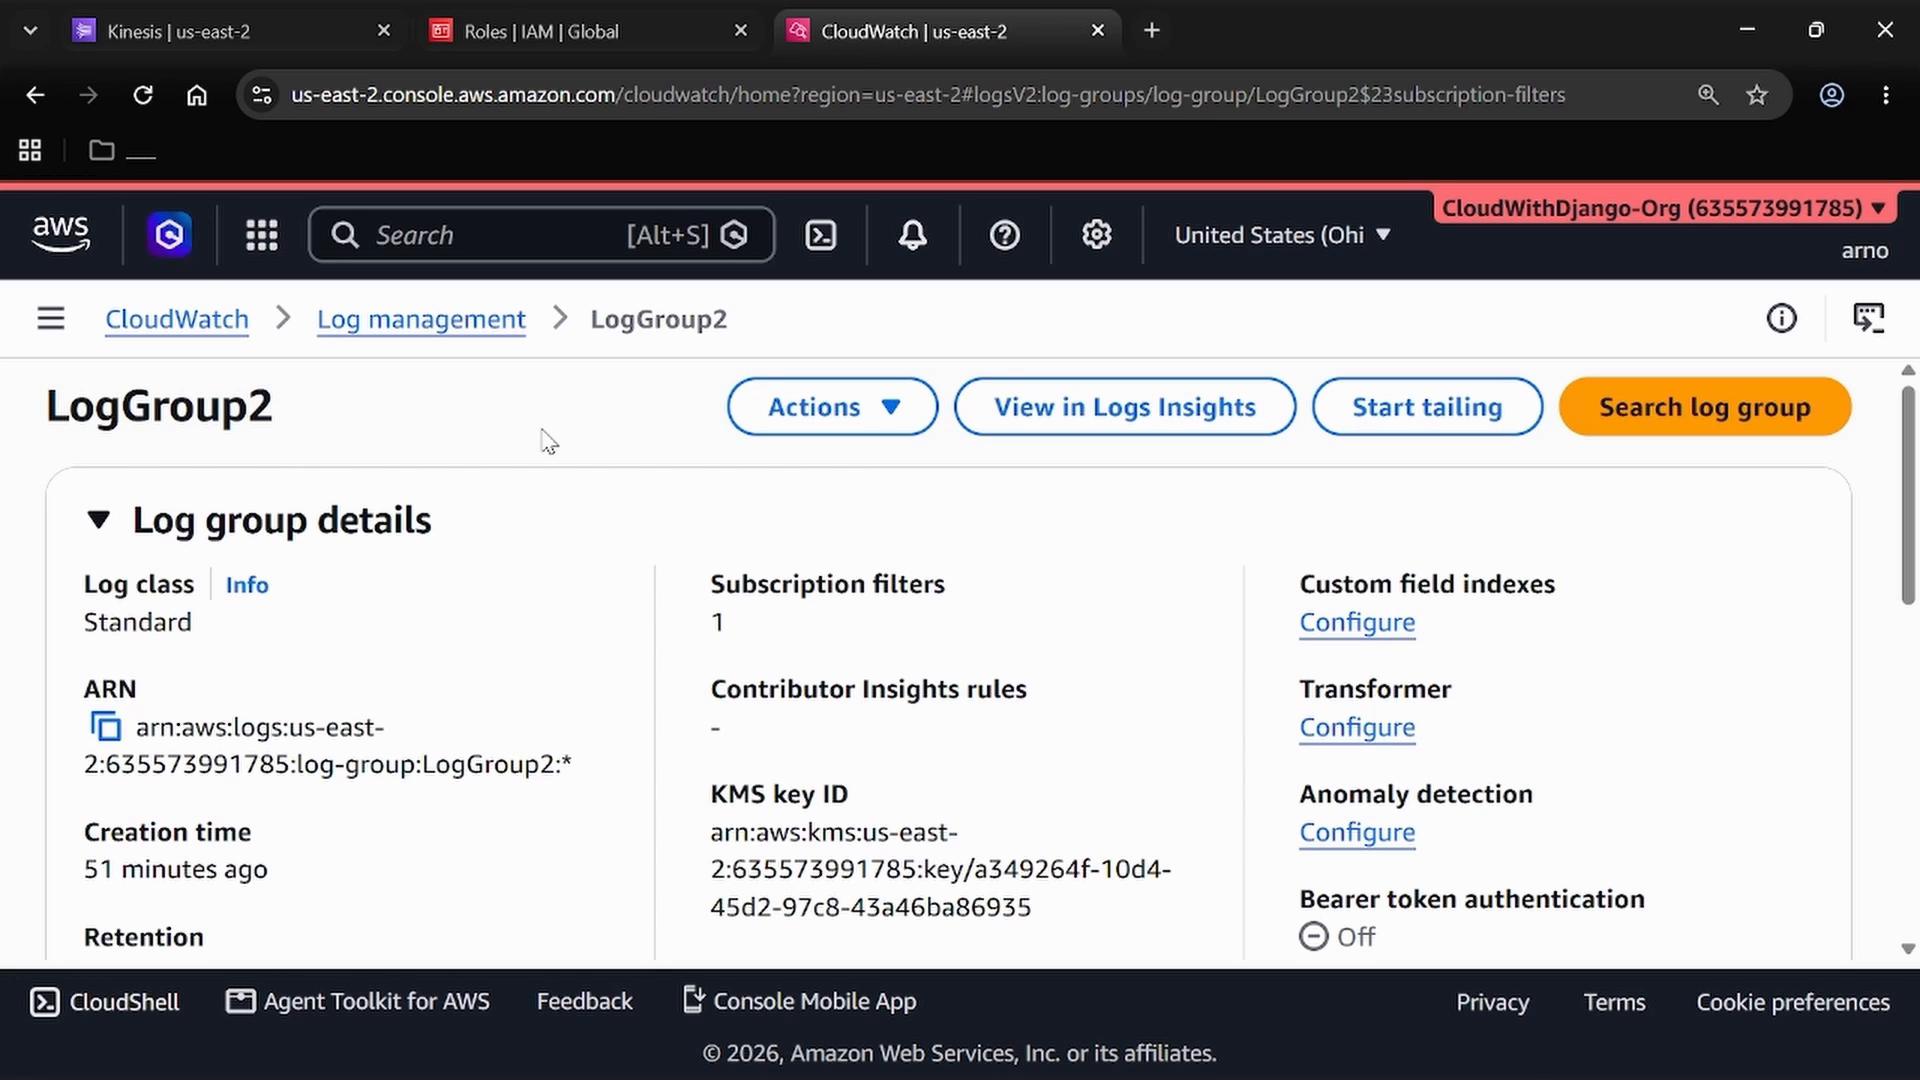The height and width of the screenshot is (1080, 1920).
Task: Focus the AWS console Search field
Action: (541, 235)
